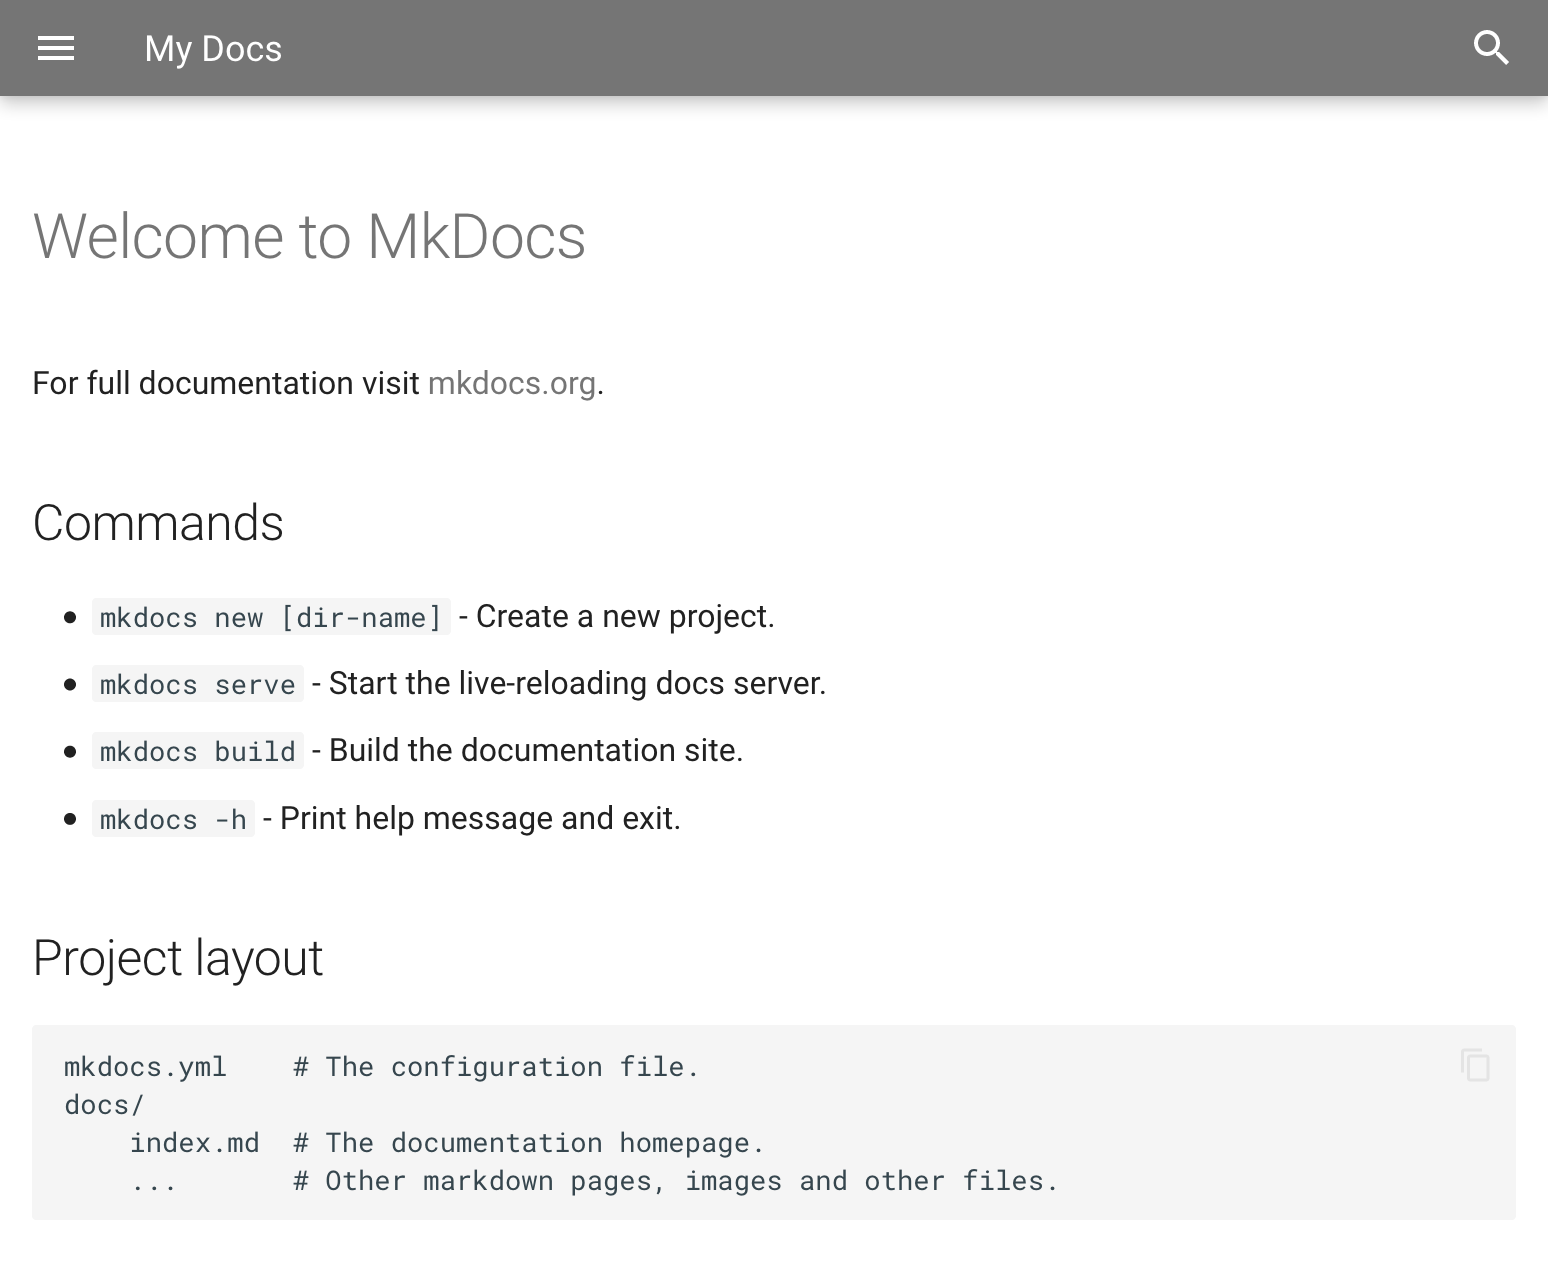Image resolution: width=1548 pixels, height=1268 pixels.
Task: Click text 'Print help message and exit.'
Action: pos(480,819)
